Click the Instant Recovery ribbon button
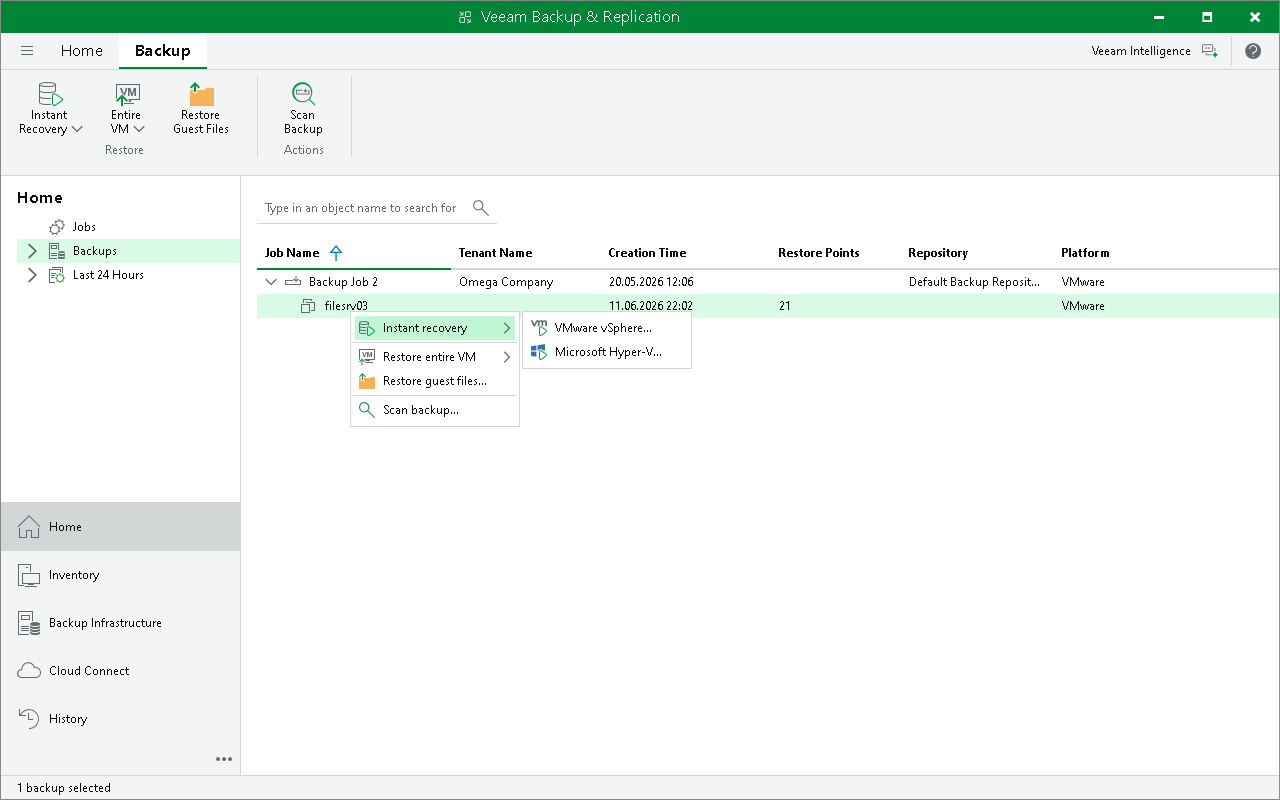The width and height of the screenshot is (1280, 800). [x=50, y=109]
